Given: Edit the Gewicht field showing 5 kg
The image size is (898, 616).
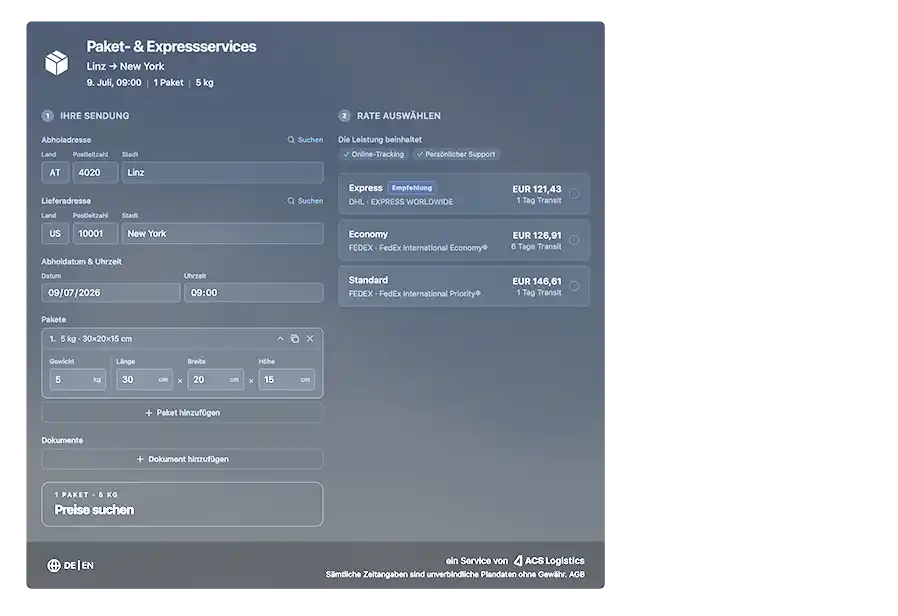Looking at the screenshot, I should pyautogui.click(x=77, y=380).
